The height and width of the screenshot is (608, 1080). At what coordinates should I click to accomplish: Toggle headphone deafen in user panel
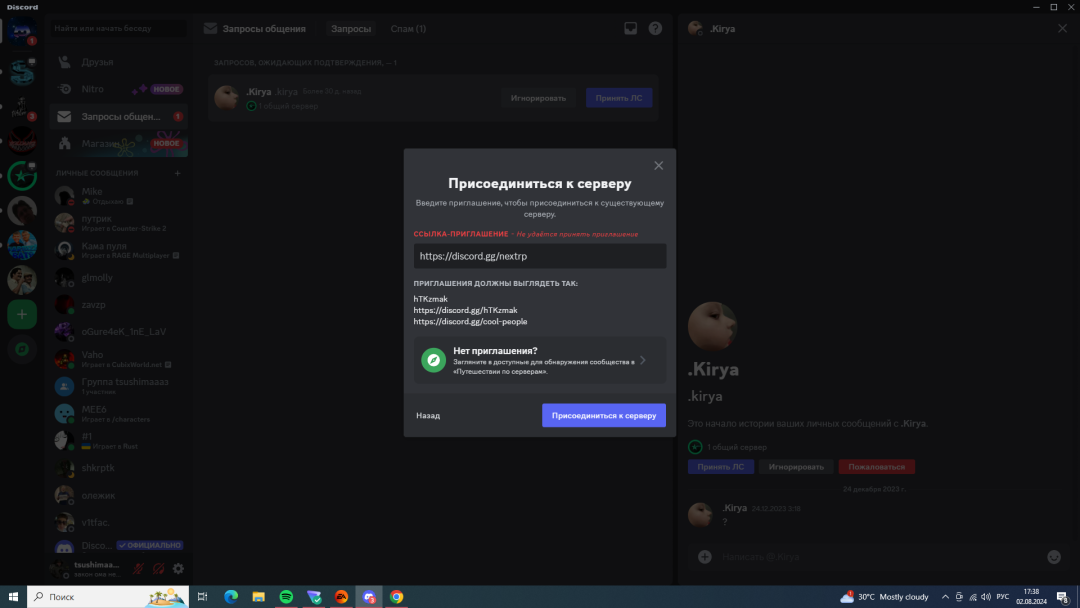158,569
